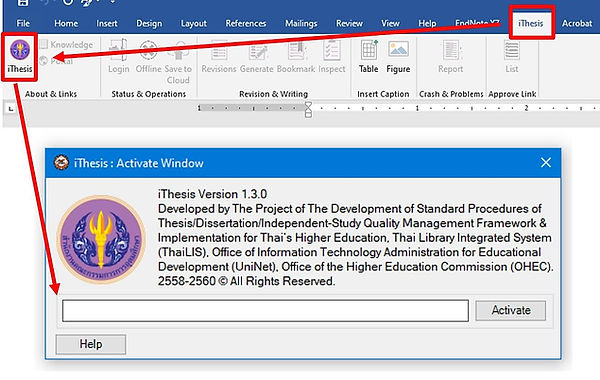Image resolution: width=600 pixels, height=380 pixels.
Task: Click the Help button in Activate Window
Action: pos(91,344)
